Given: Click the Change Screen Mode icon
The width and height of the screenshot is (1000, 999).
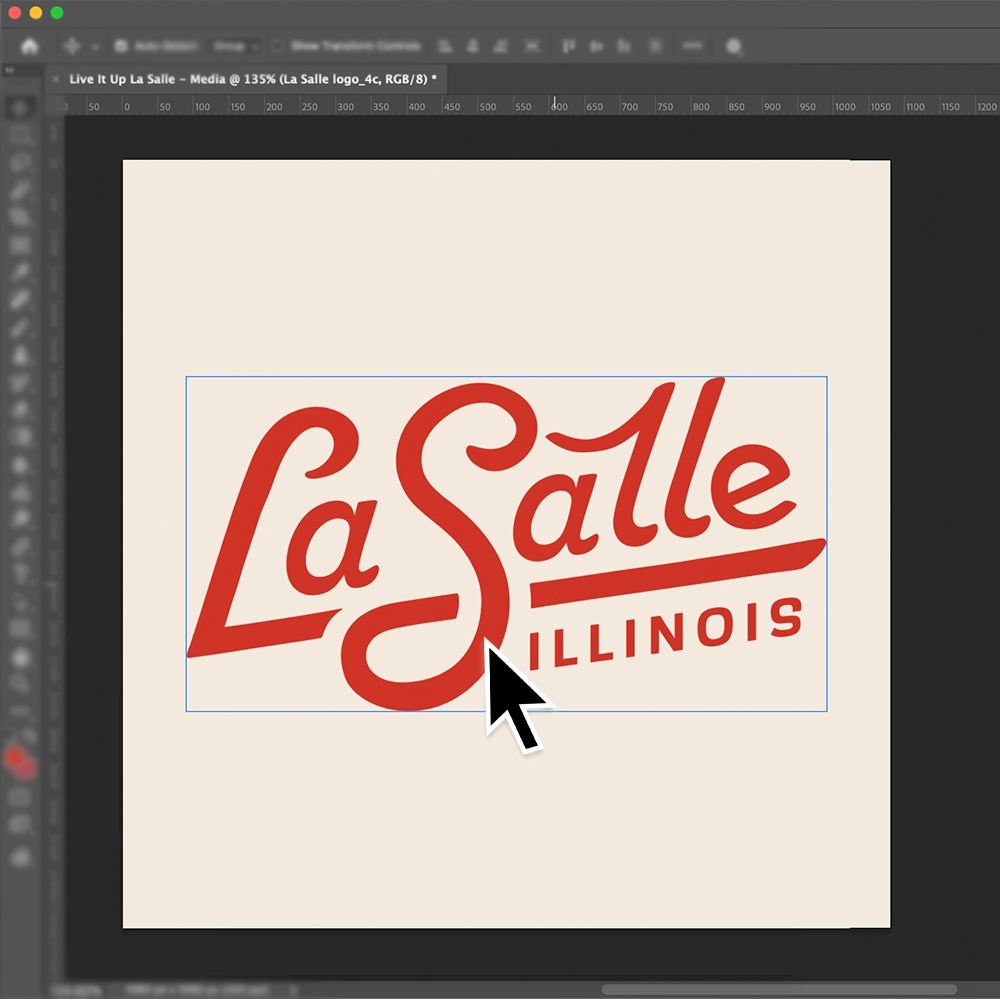Looking at the screenshot, I should [x=20, y=825].
